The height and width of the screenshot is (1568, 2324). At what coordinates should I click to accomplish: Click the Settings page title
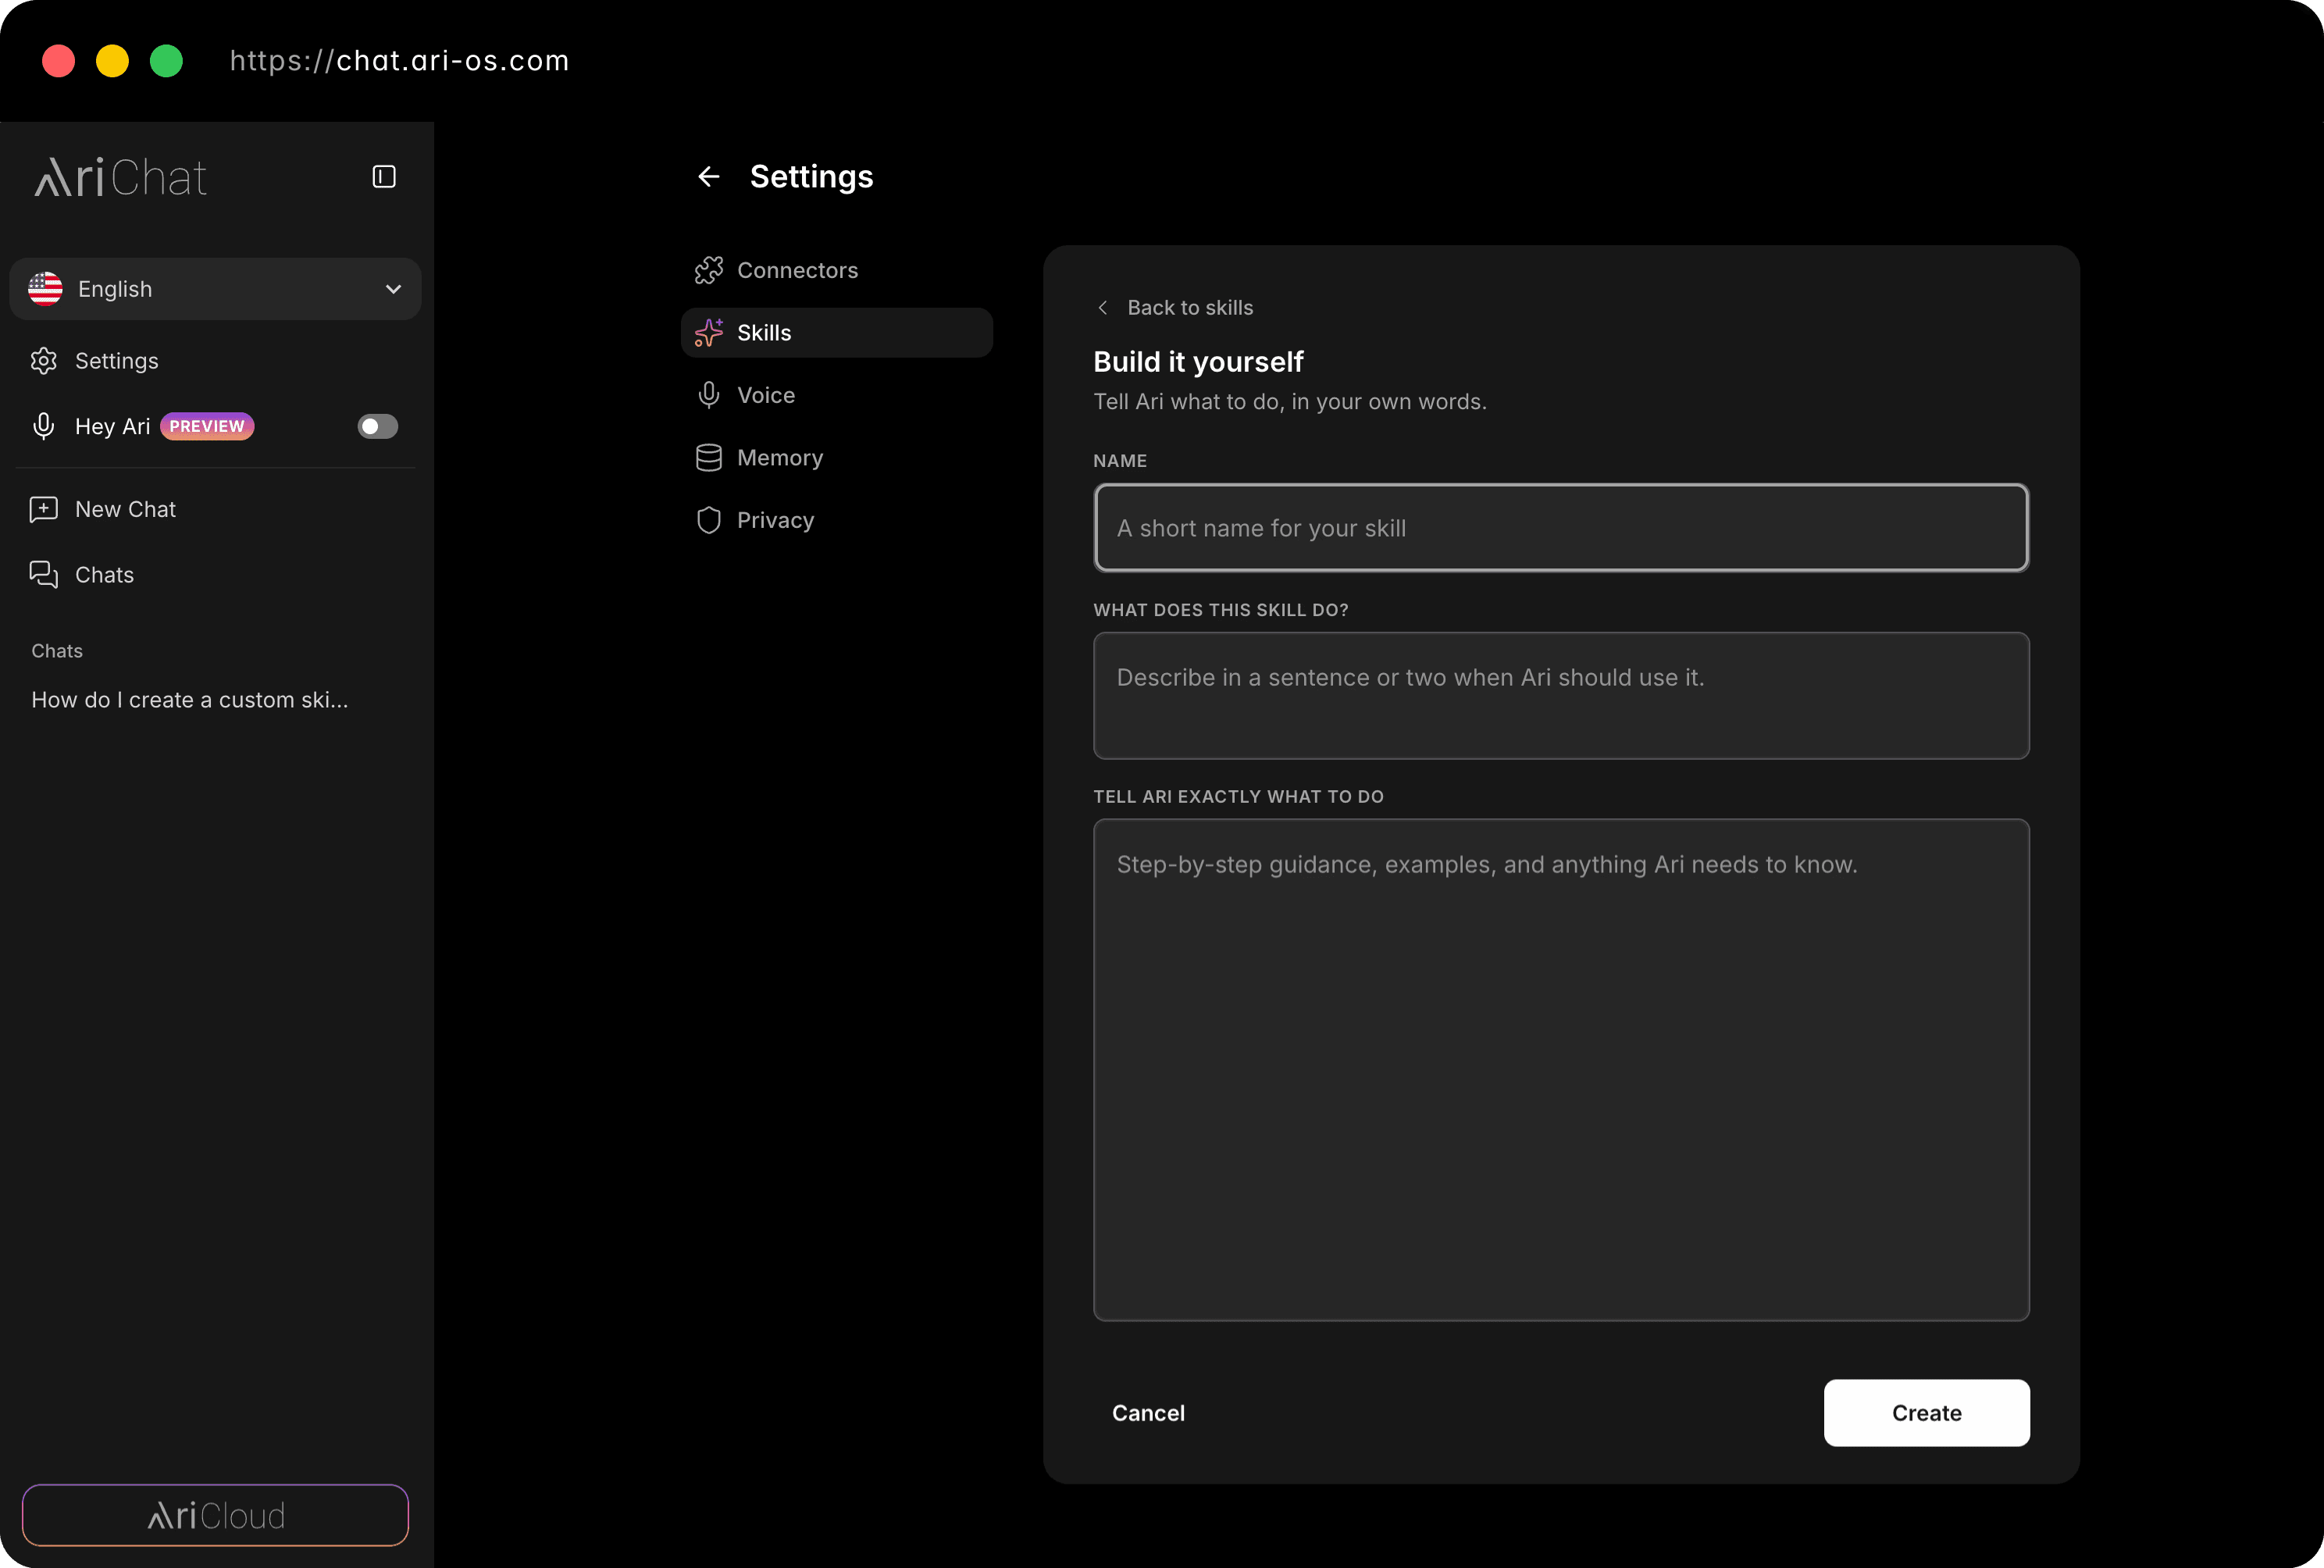(x=812, y=177)
